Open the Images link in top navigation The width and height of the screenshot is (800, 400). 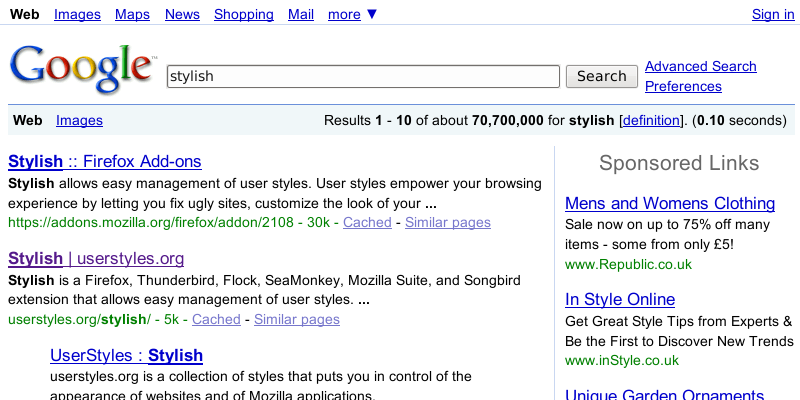click(78, 14)
